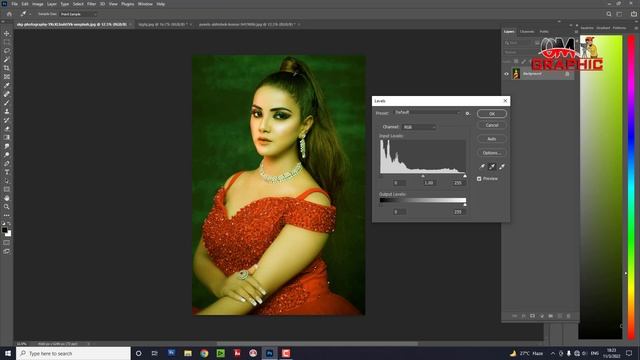
Task: Open Chrome from the taskbar
Action: click(x=204, y=353)
